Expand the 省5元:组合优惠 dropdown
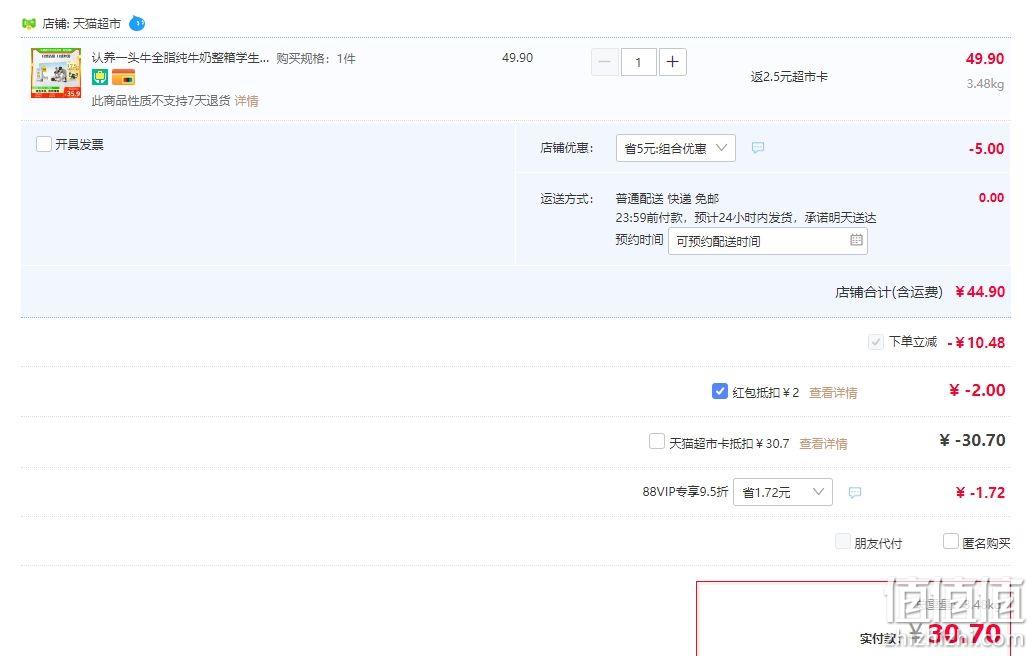Screen dimensions: 1034x656 675,148
